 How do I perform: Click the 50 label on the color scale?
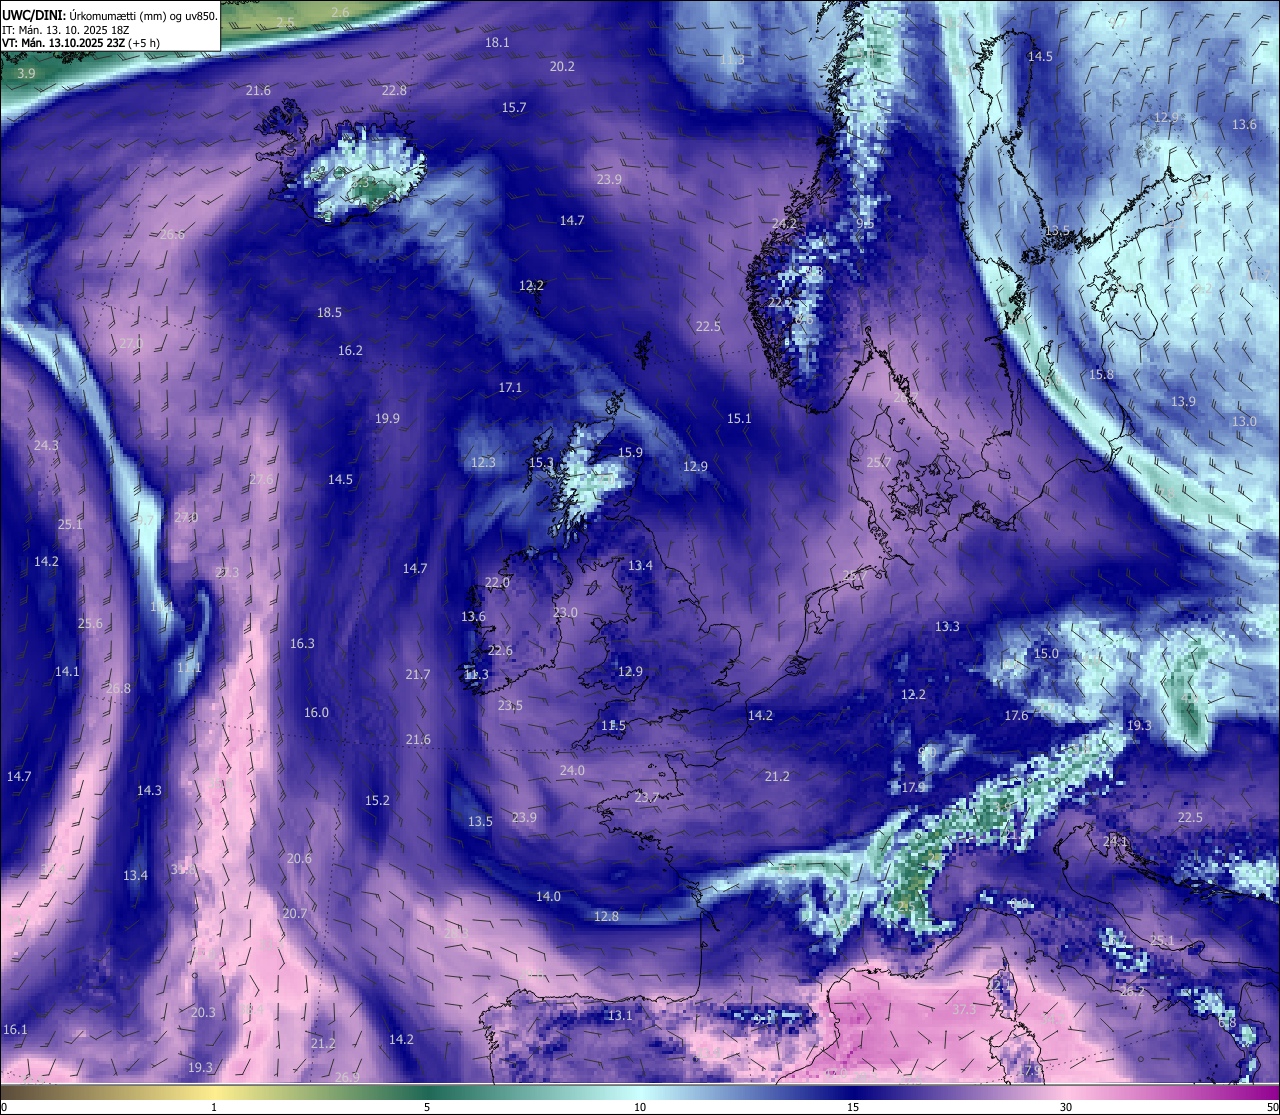point(1272,1107)
